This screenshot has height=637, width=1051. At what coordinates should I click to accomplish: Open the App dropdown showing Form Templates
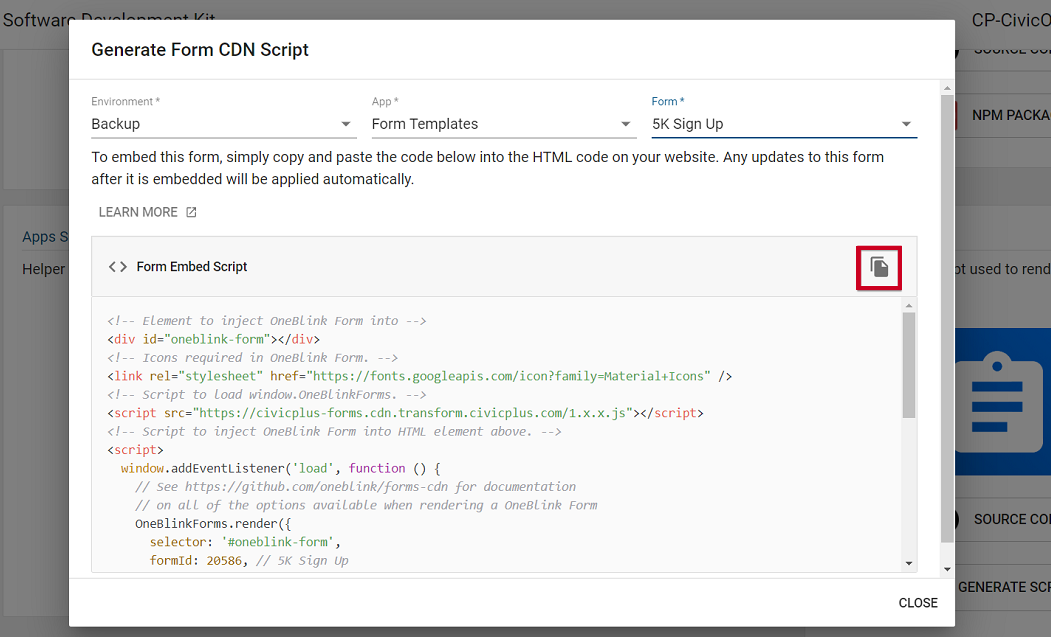point(503,124)
